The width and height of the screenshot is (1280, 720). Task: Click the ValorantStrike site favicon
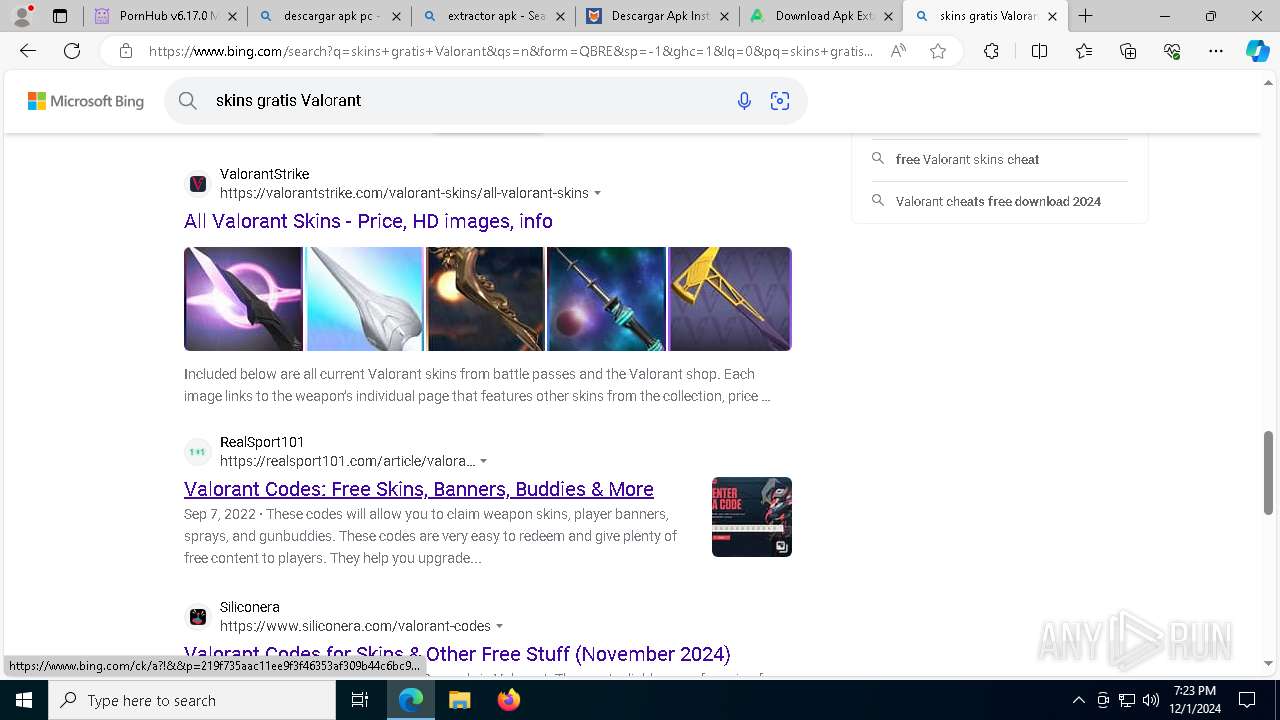coord(198,184)
